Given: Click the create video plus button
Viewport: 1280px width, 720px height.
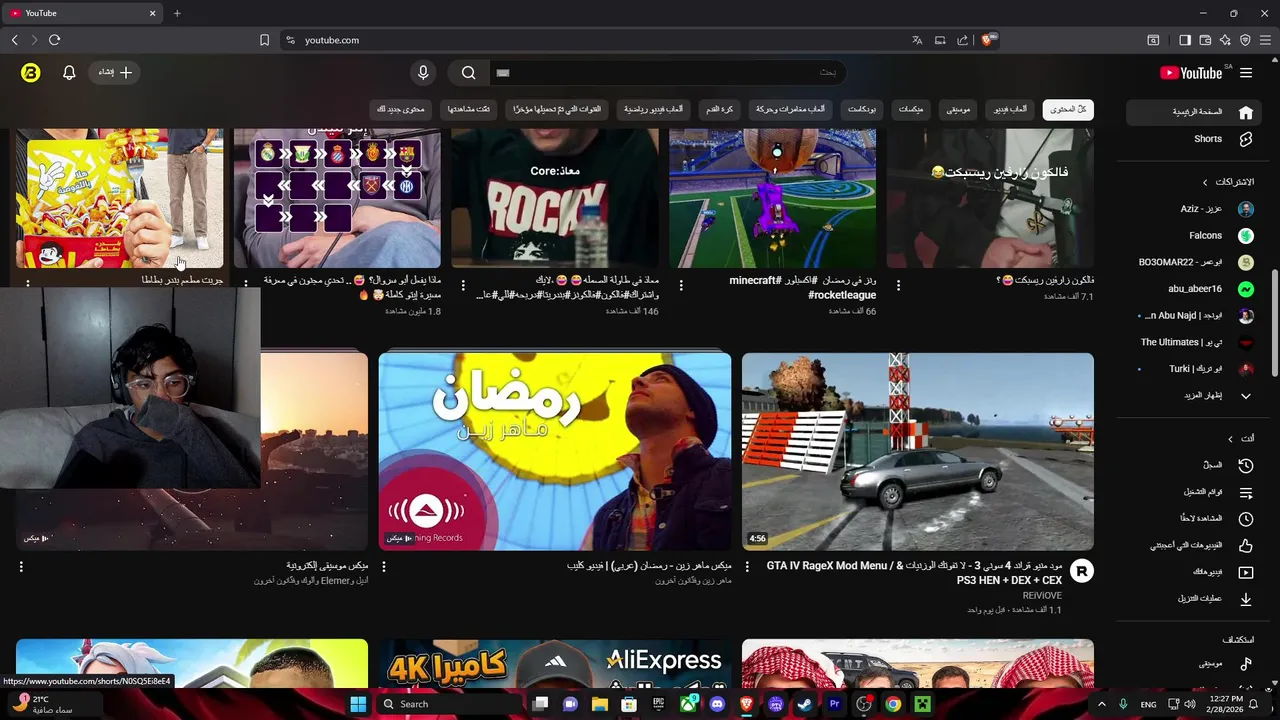Looking at the screenshot, I should 114,73.
